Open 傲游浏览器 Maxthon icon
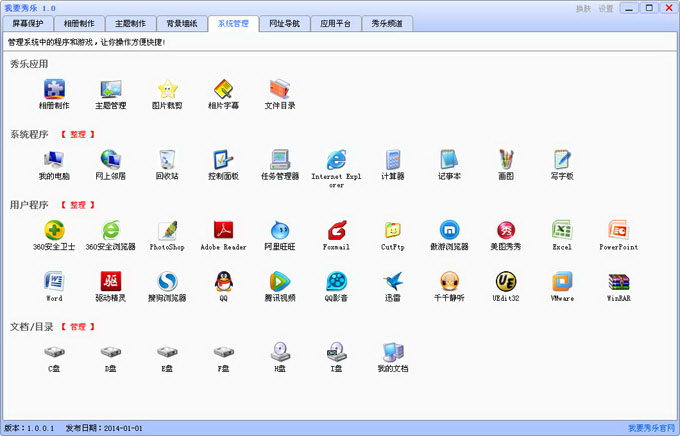 click(x=449, y=230)
